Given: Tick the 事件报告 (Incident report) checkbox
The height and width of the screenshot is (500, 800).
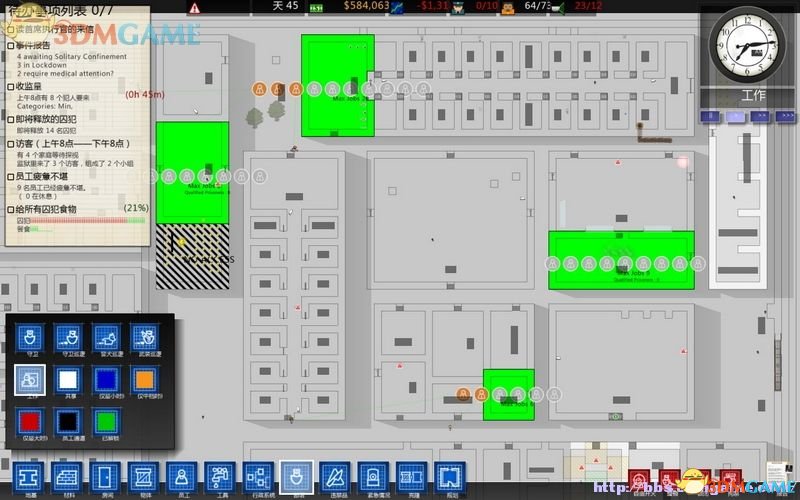Looking at the screenshot, I should [11, 46].
